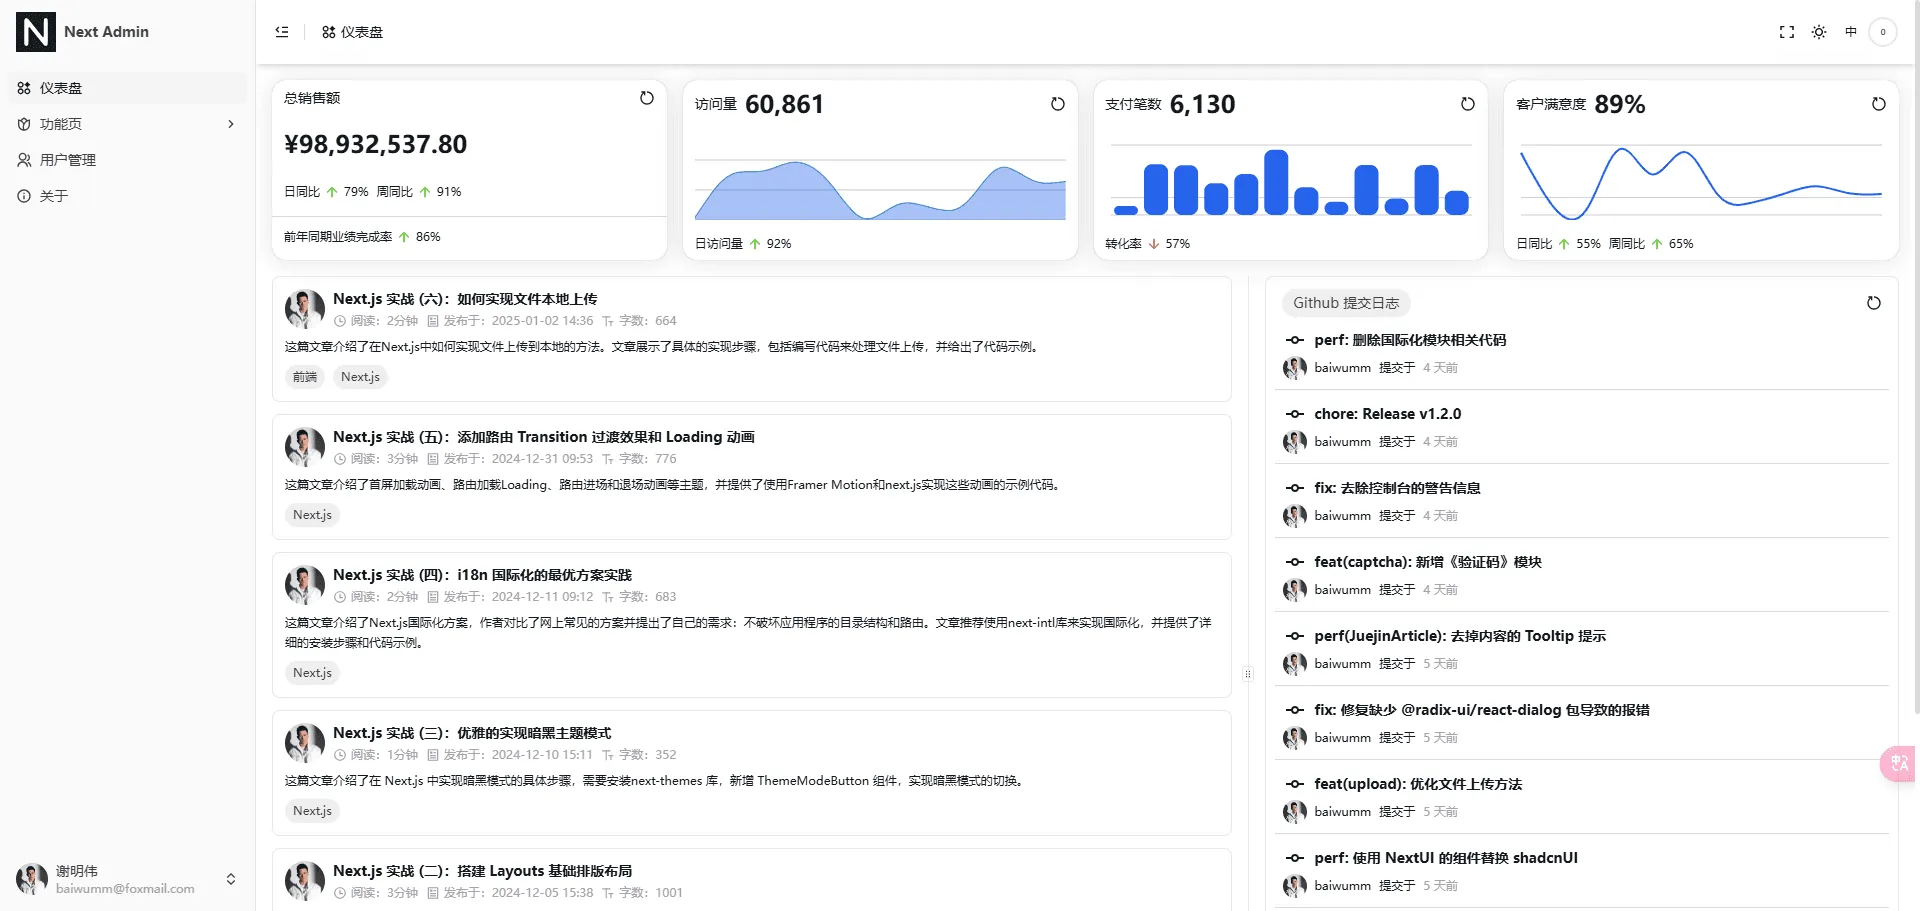Open the 用户管理 menu item

(x=127, y=160)
